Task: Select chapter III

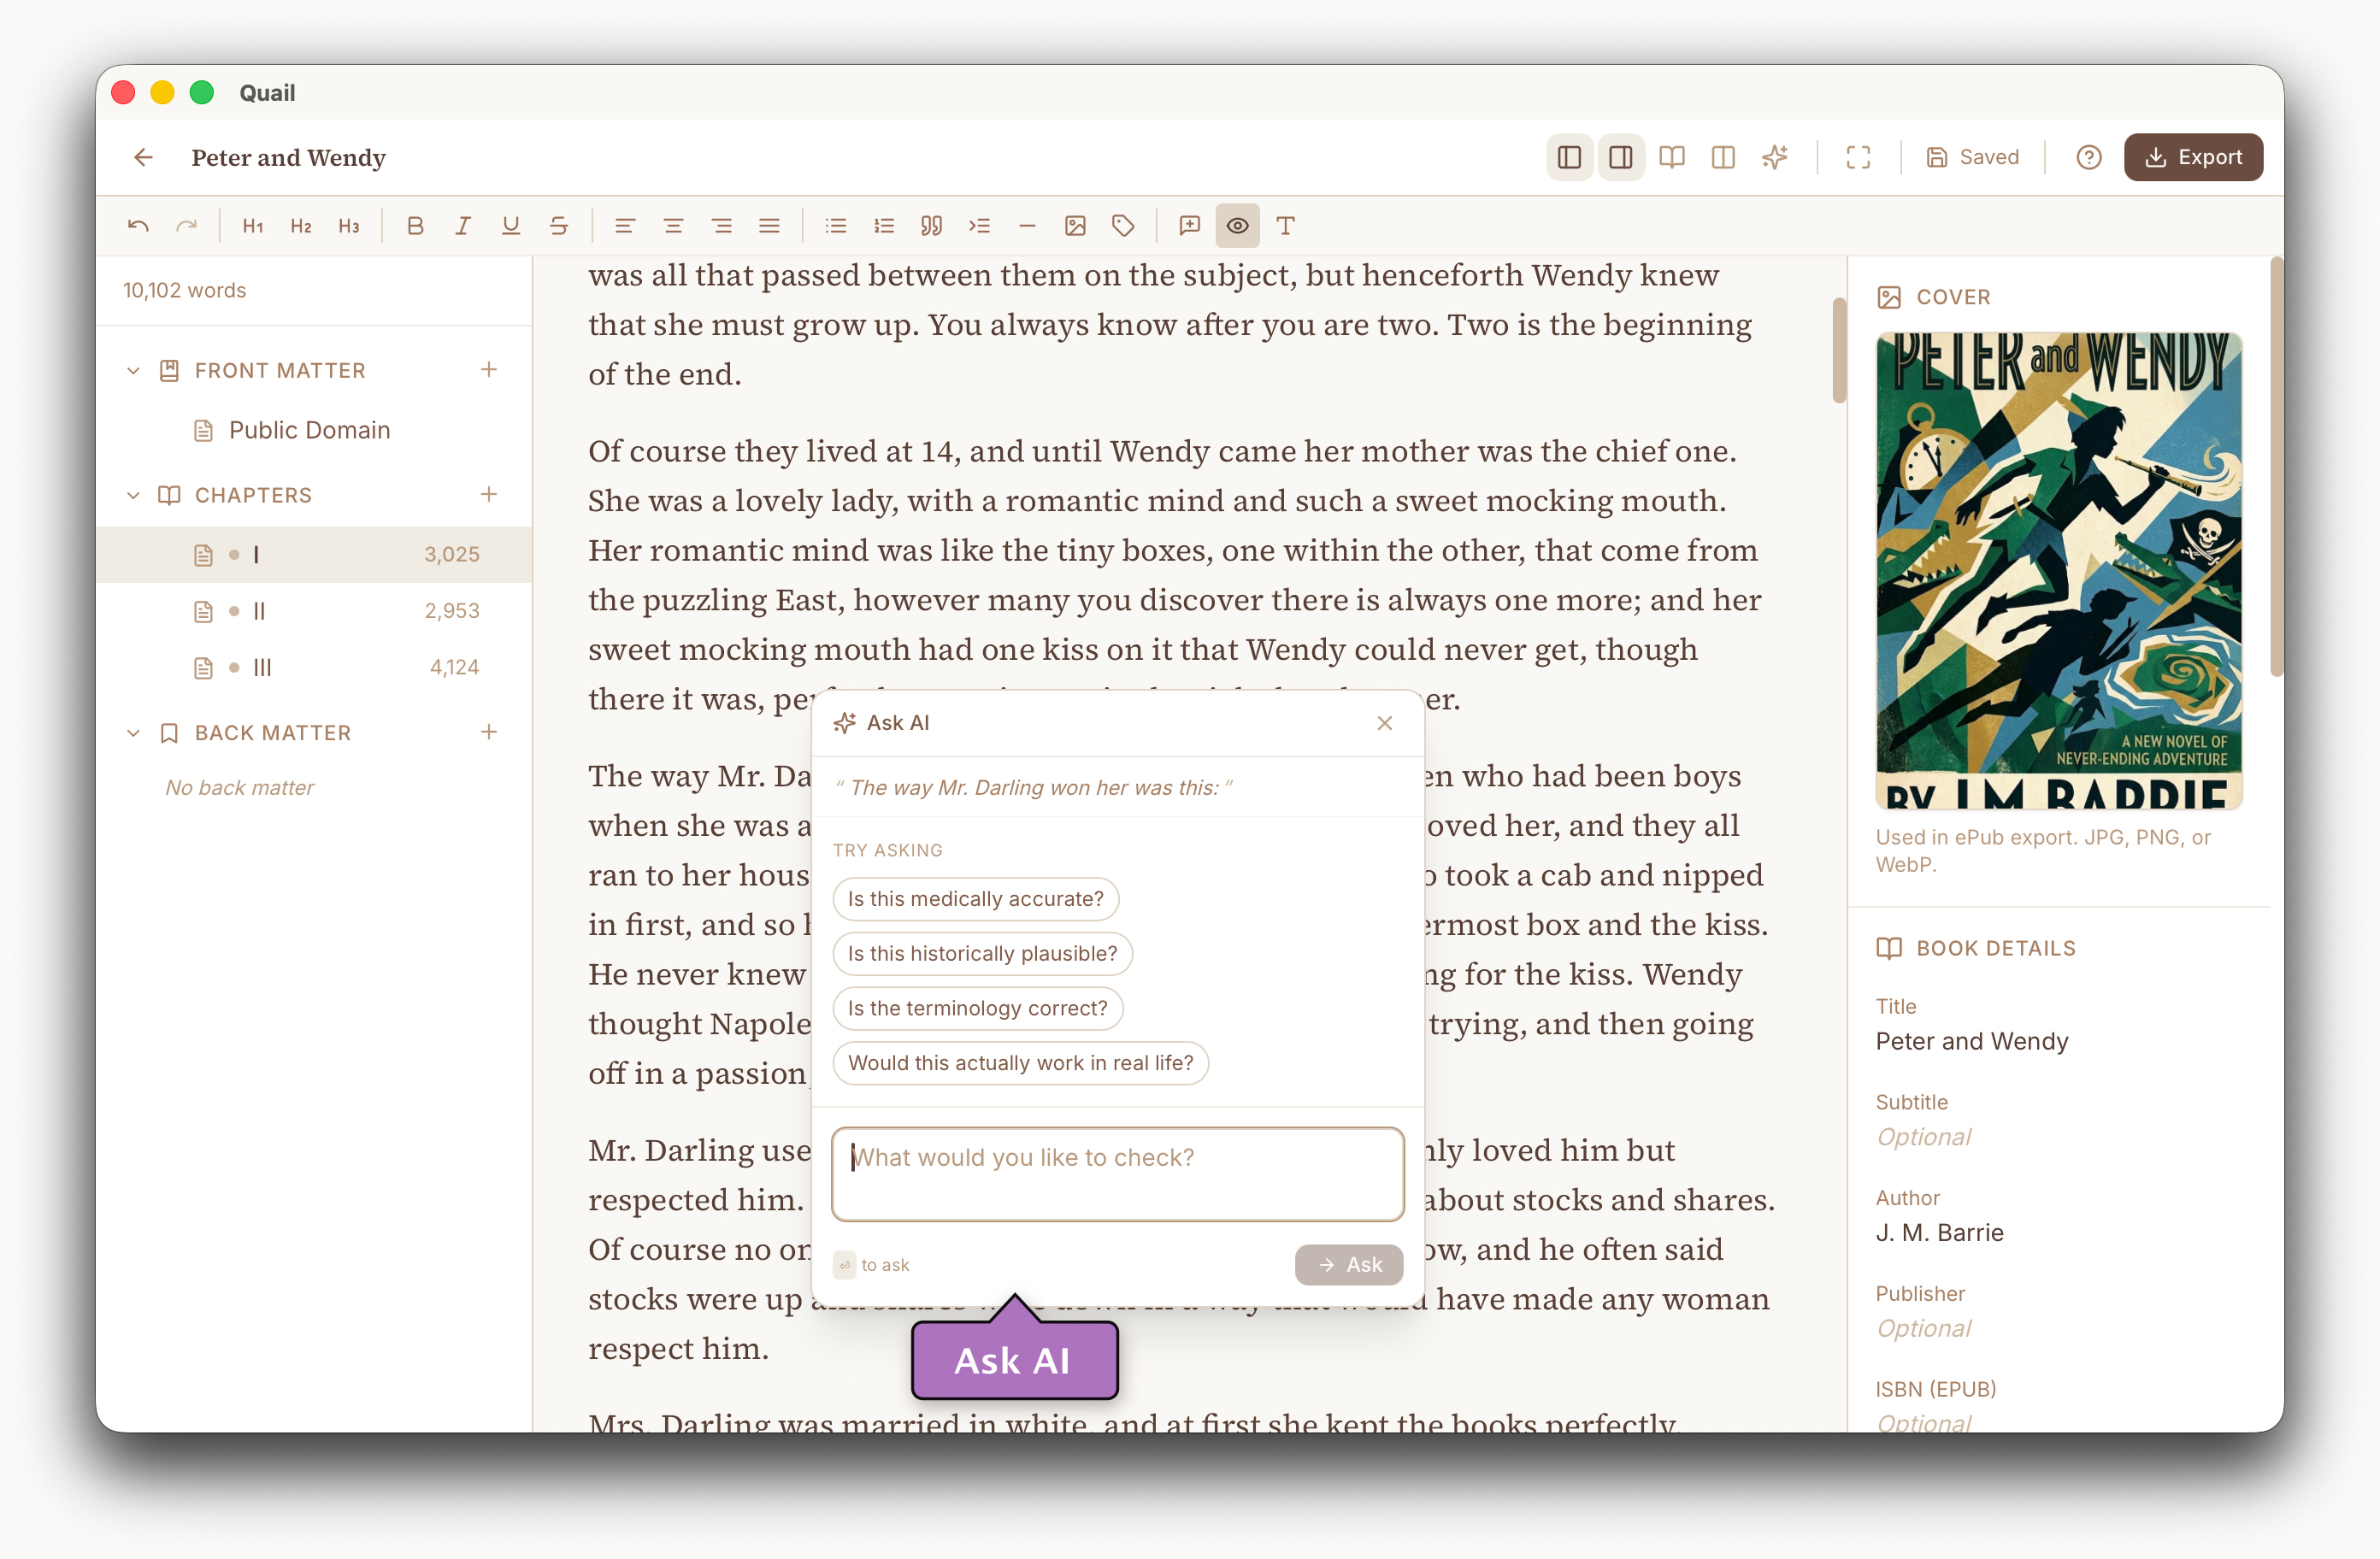Action: tap(314, 667)
